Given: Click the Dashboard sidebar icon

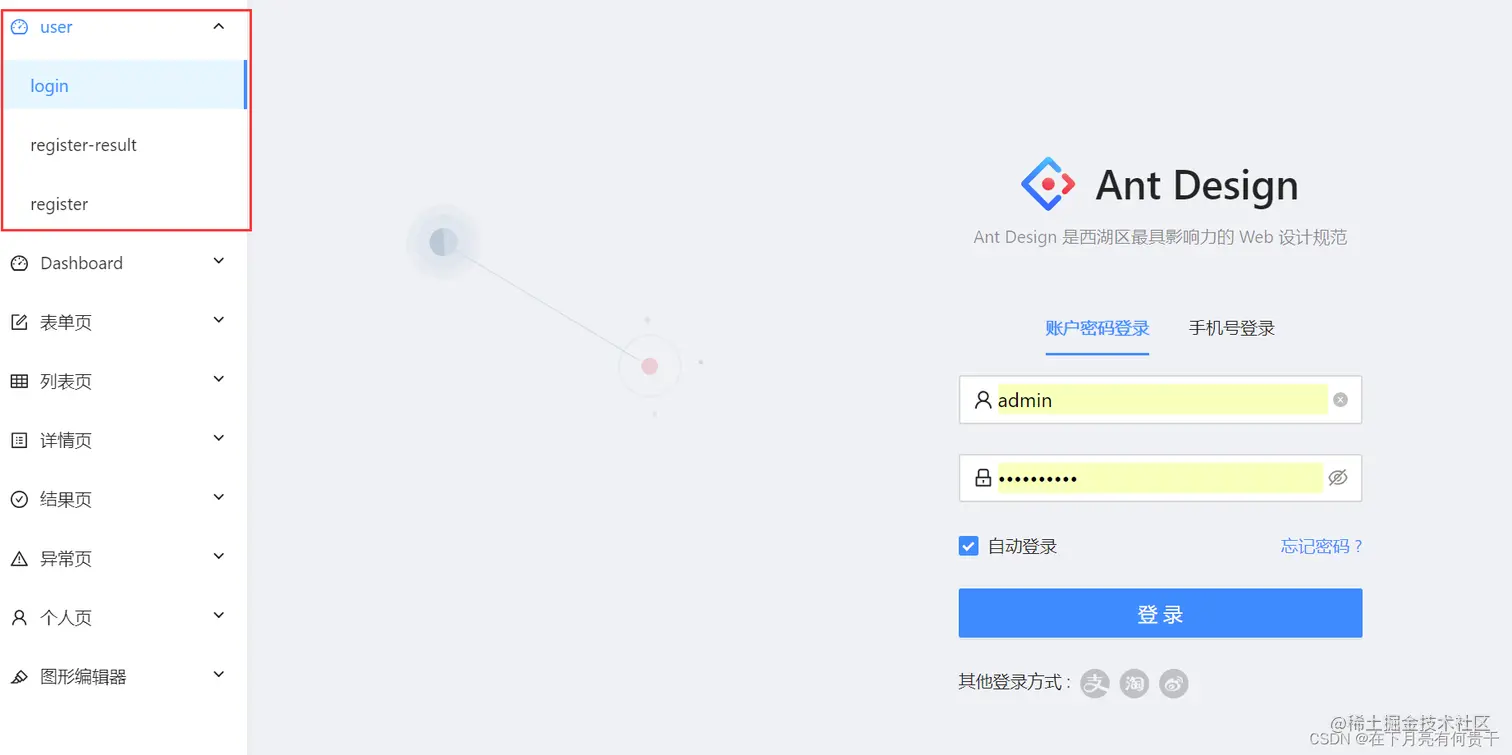Looking at the screenshot, I should [x=20, y=262].
